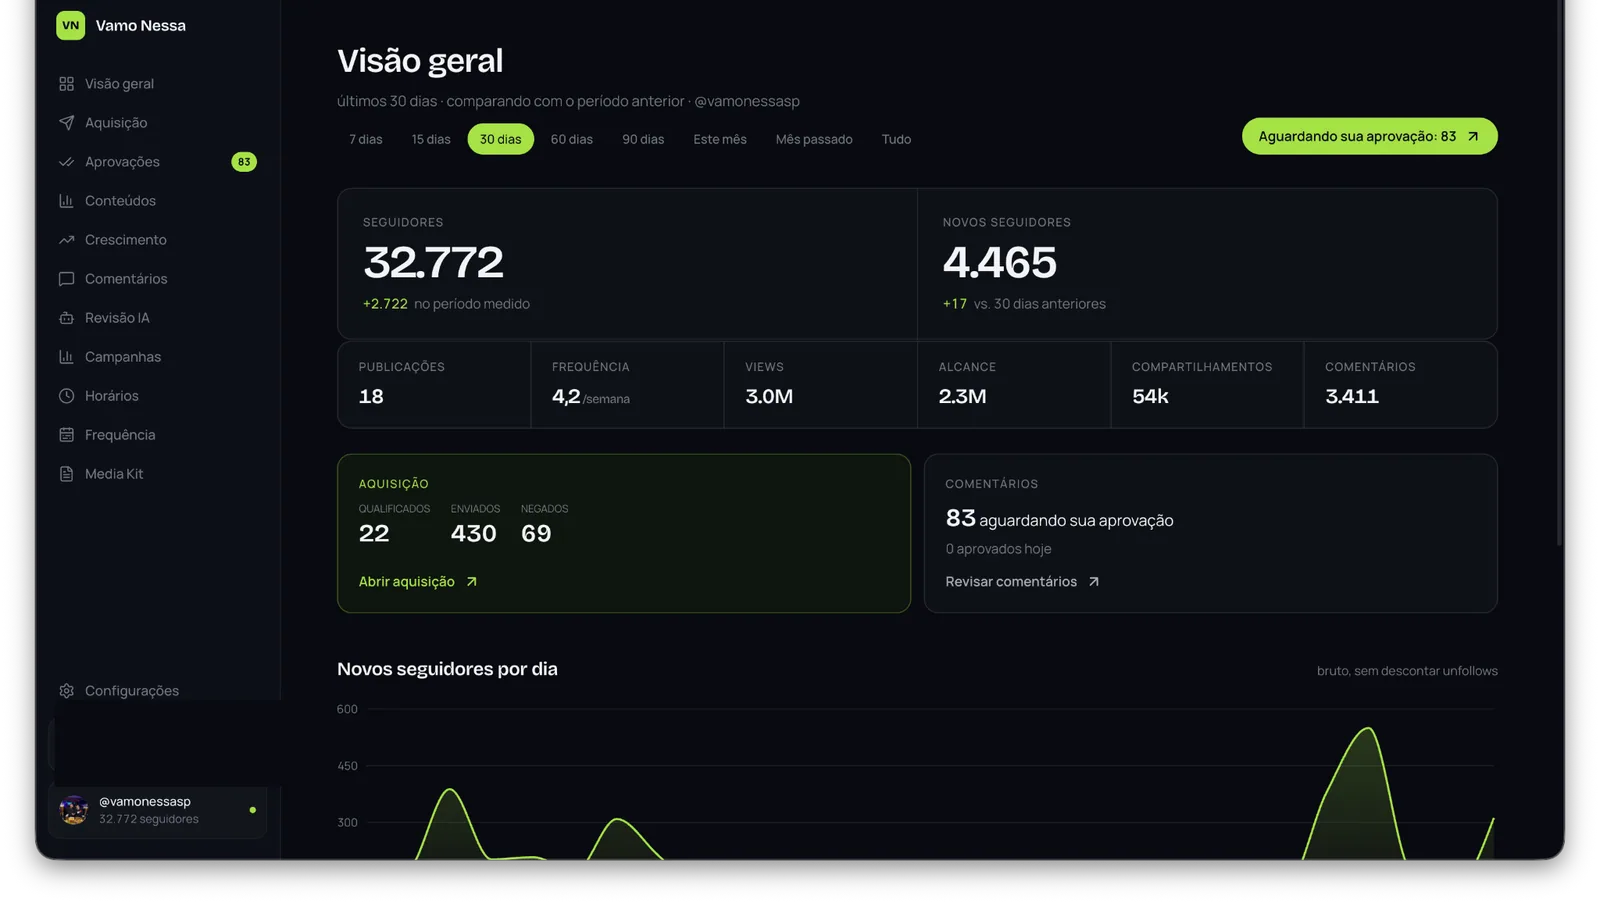
Task: Open Aguardando sua aprovação: 83 button
Action: coord(1370,137)
